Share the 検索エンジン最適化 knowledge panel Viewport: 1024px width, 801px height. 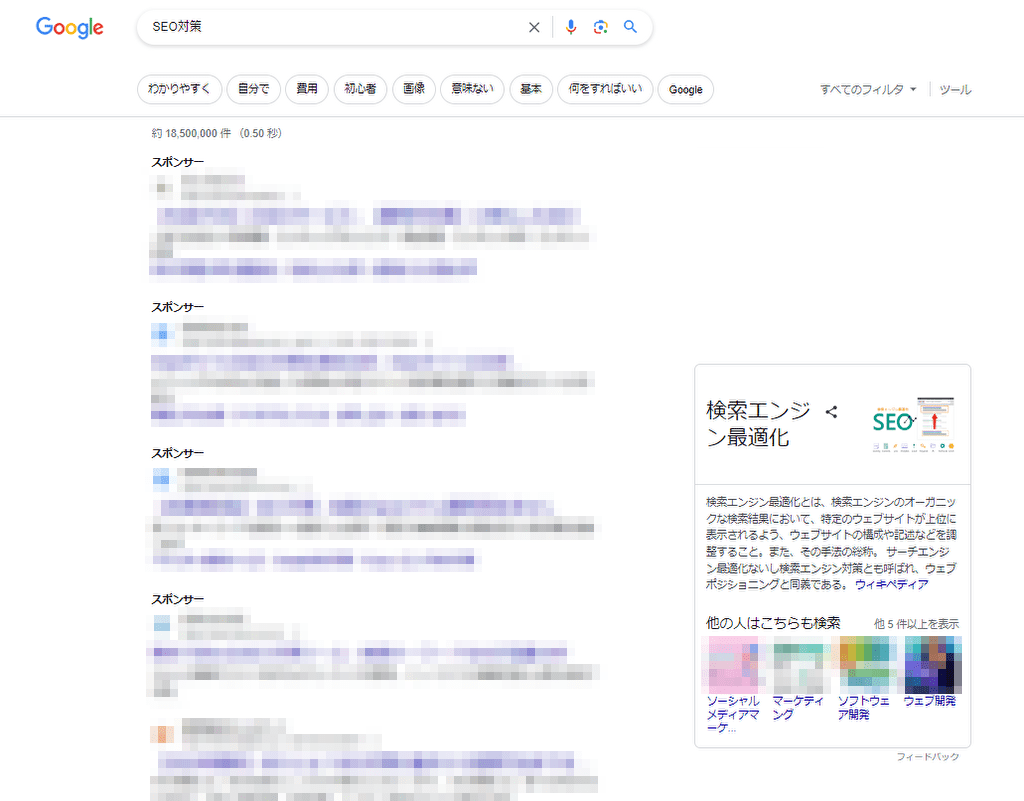click(831, 411)
